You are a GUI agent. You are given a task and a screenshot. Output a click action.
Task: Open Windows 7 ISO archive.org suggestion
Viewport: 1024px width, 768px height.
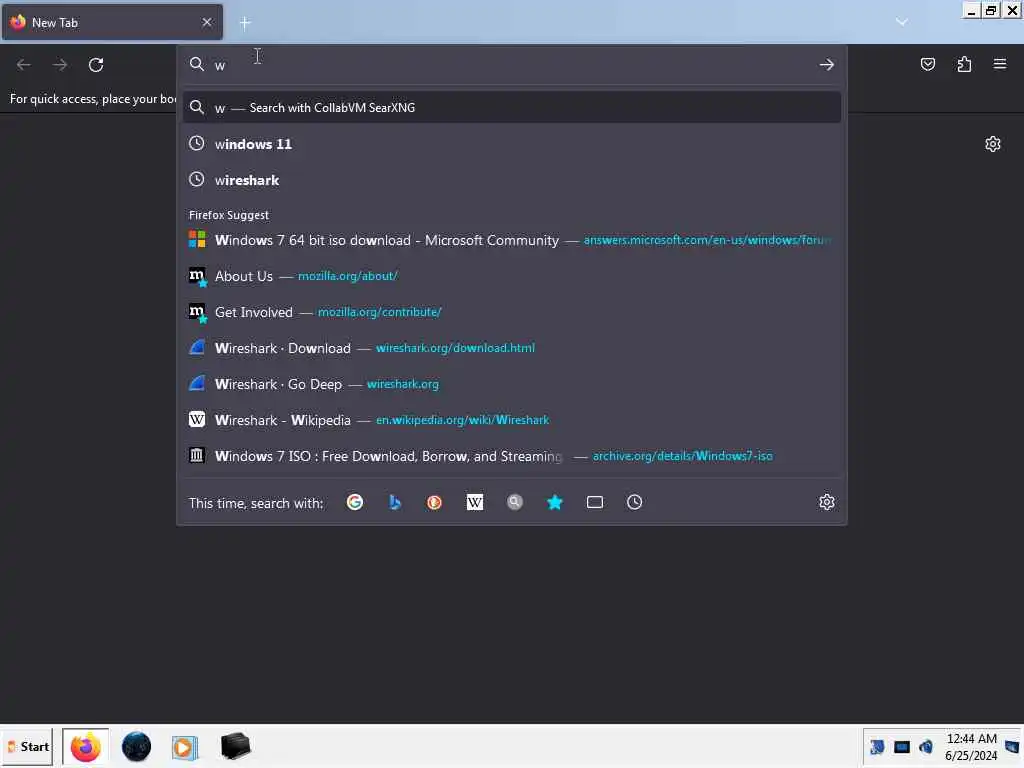512,456
